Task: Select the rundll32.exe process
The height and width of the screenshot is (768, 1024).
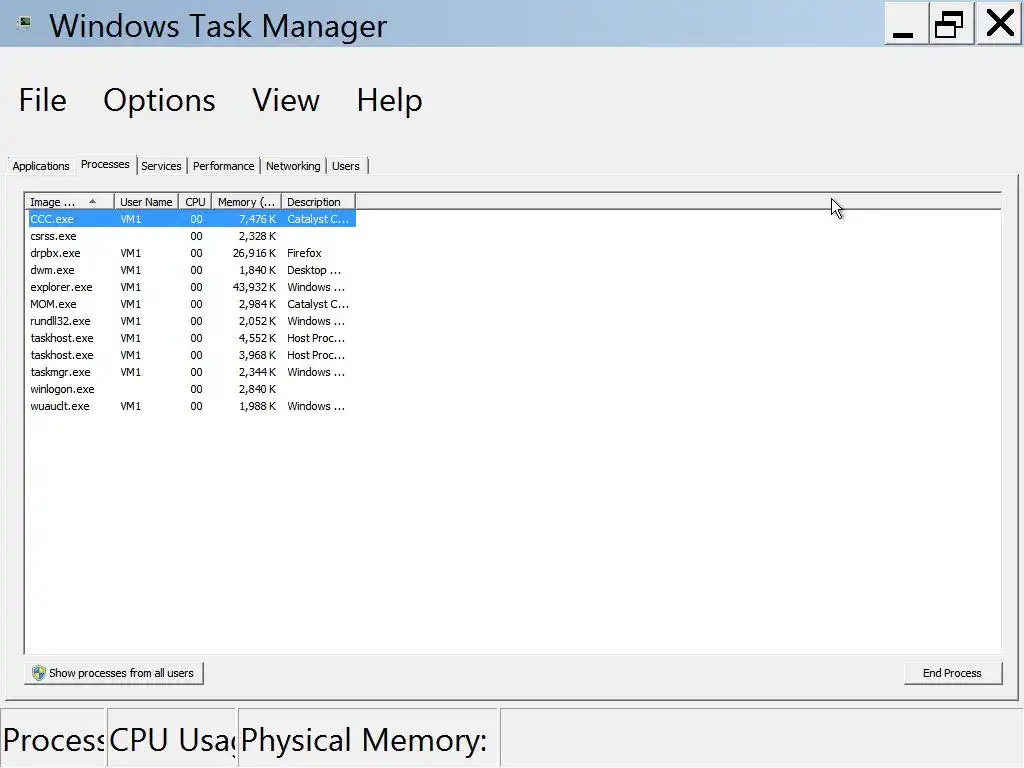Action: coord(192,321)
